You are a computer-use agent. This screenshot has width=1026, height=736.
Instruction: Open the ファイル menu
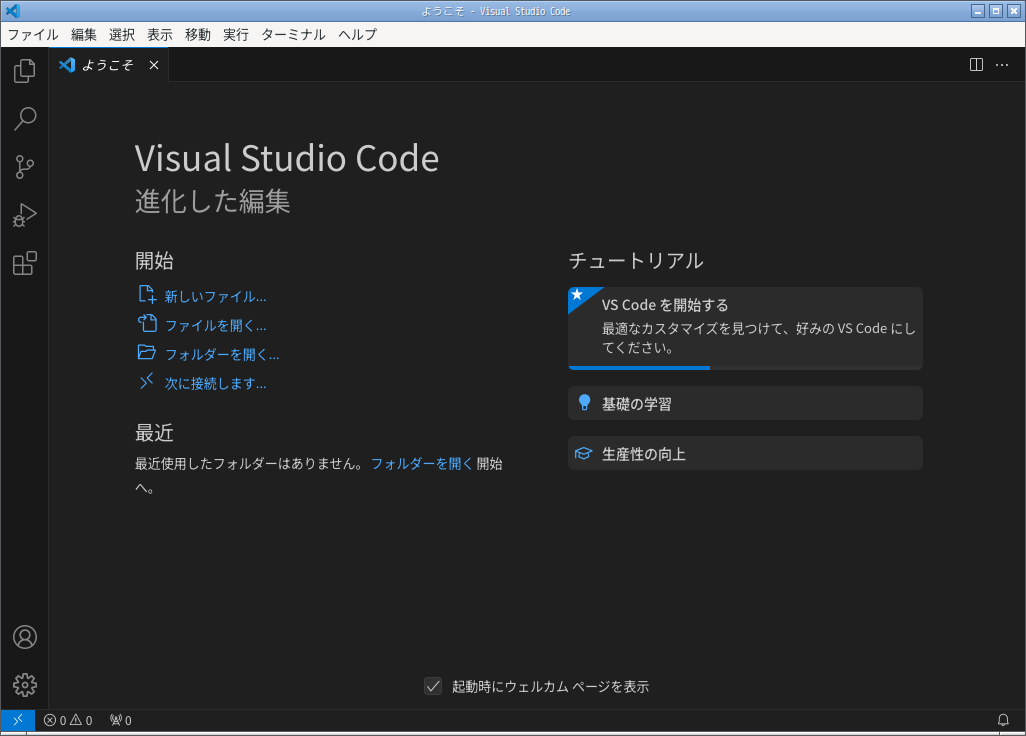33,35
